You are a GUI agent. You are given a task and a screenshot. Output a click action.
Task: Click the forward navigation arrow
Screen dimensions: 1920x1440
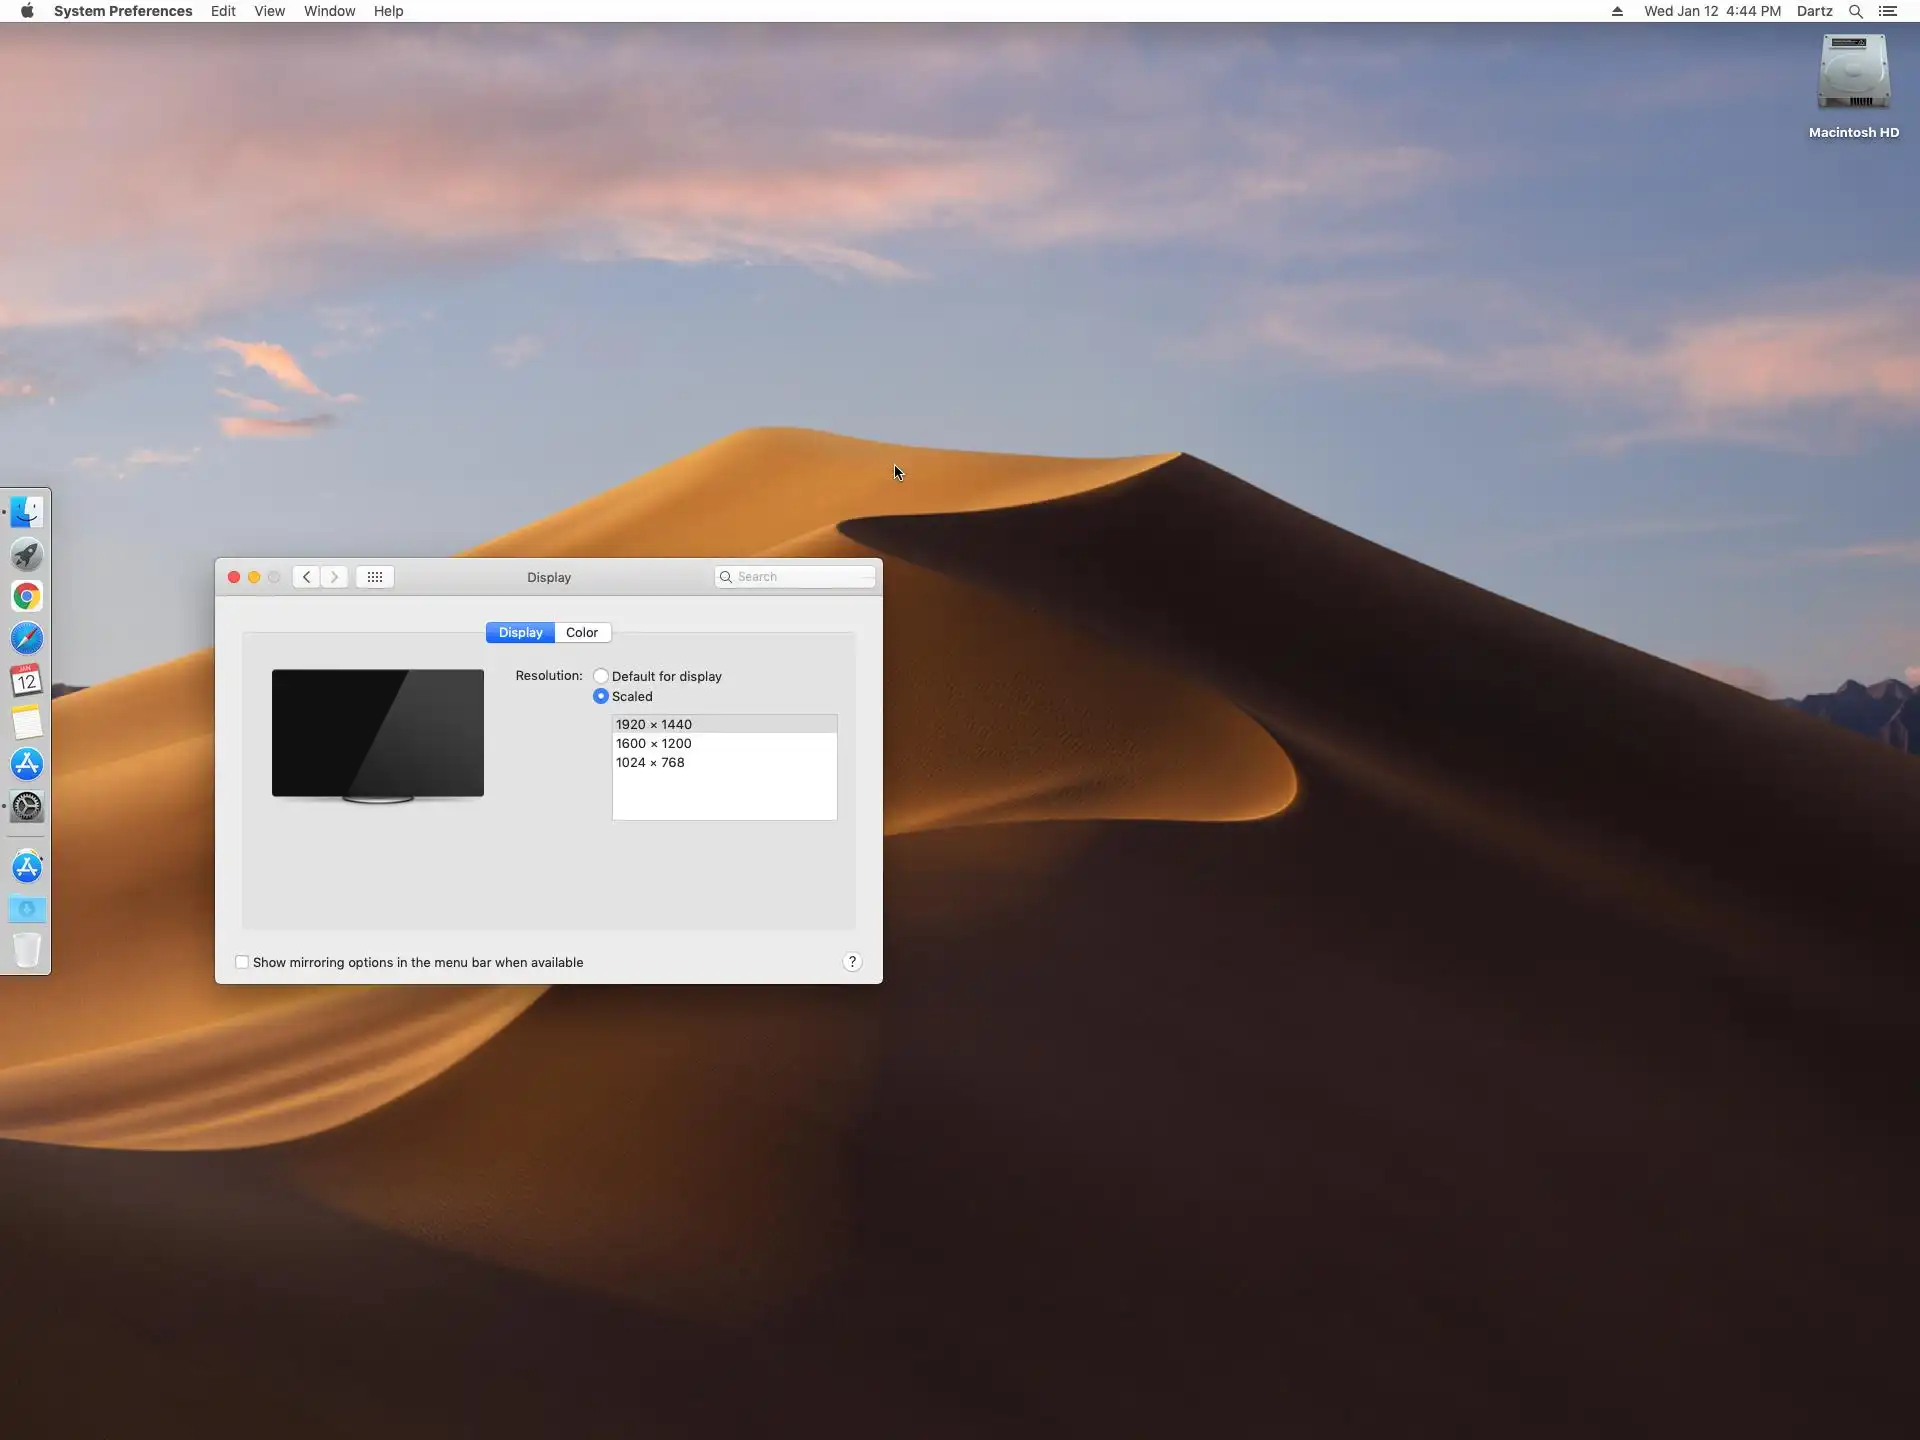tap(335, 577)
